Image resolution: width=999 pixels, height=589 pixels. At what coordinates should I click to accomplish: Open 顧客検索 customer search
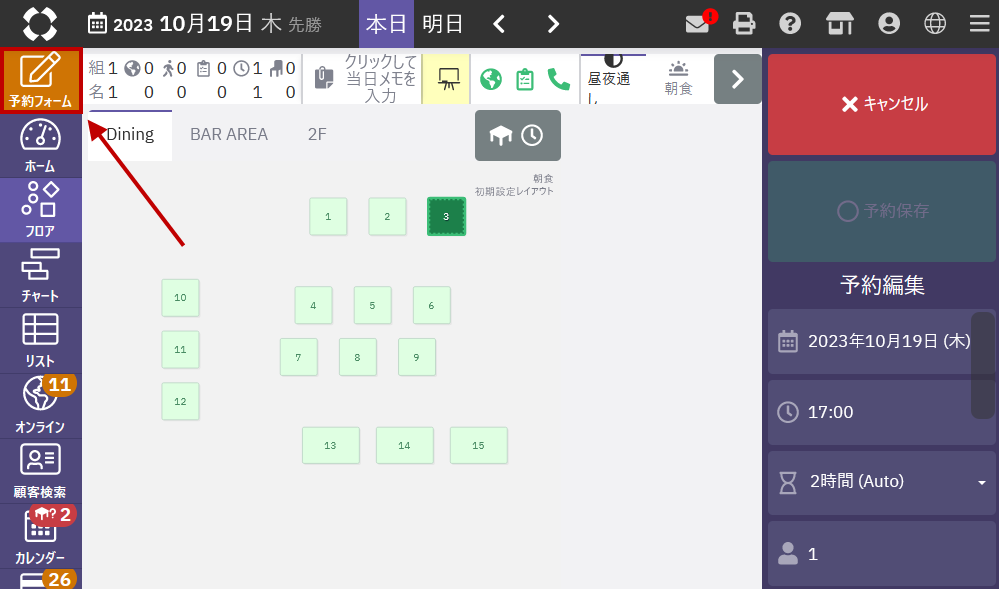[41, 471]
